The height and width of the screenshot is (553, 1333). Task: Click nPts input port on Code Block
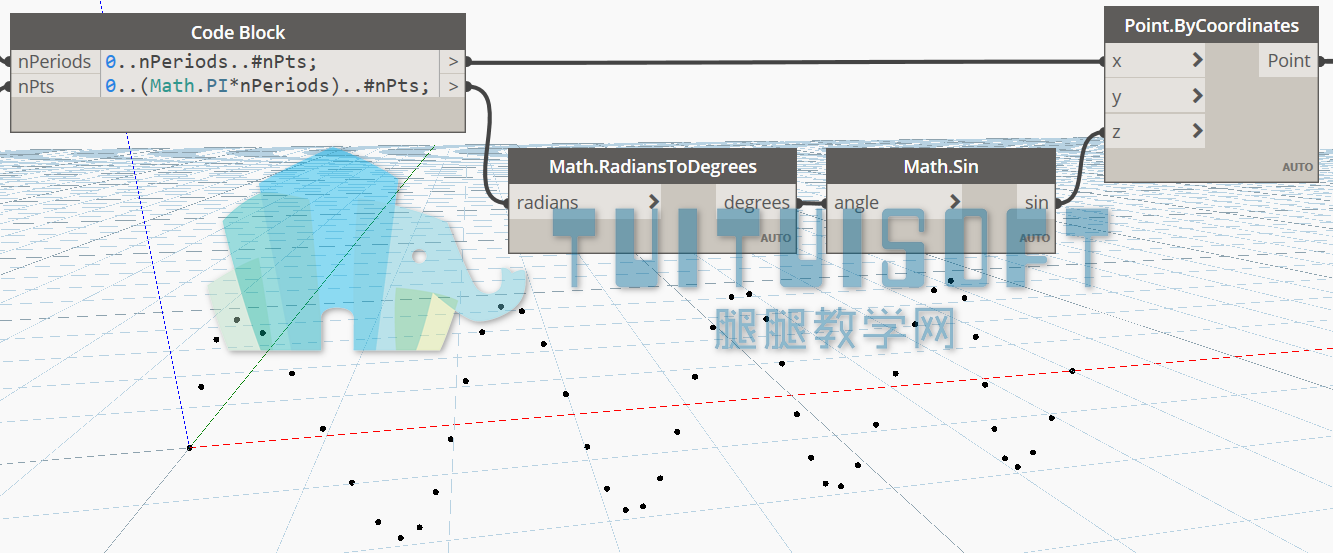[56, 87]
